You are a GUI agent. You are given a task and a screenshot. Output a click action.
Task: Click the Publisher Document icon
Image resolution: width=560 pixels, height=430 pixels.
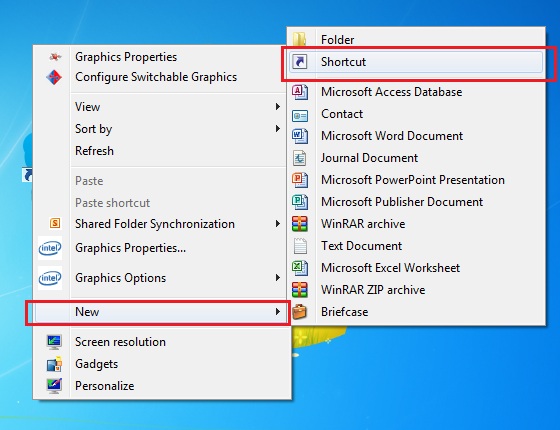coord(300,202)
